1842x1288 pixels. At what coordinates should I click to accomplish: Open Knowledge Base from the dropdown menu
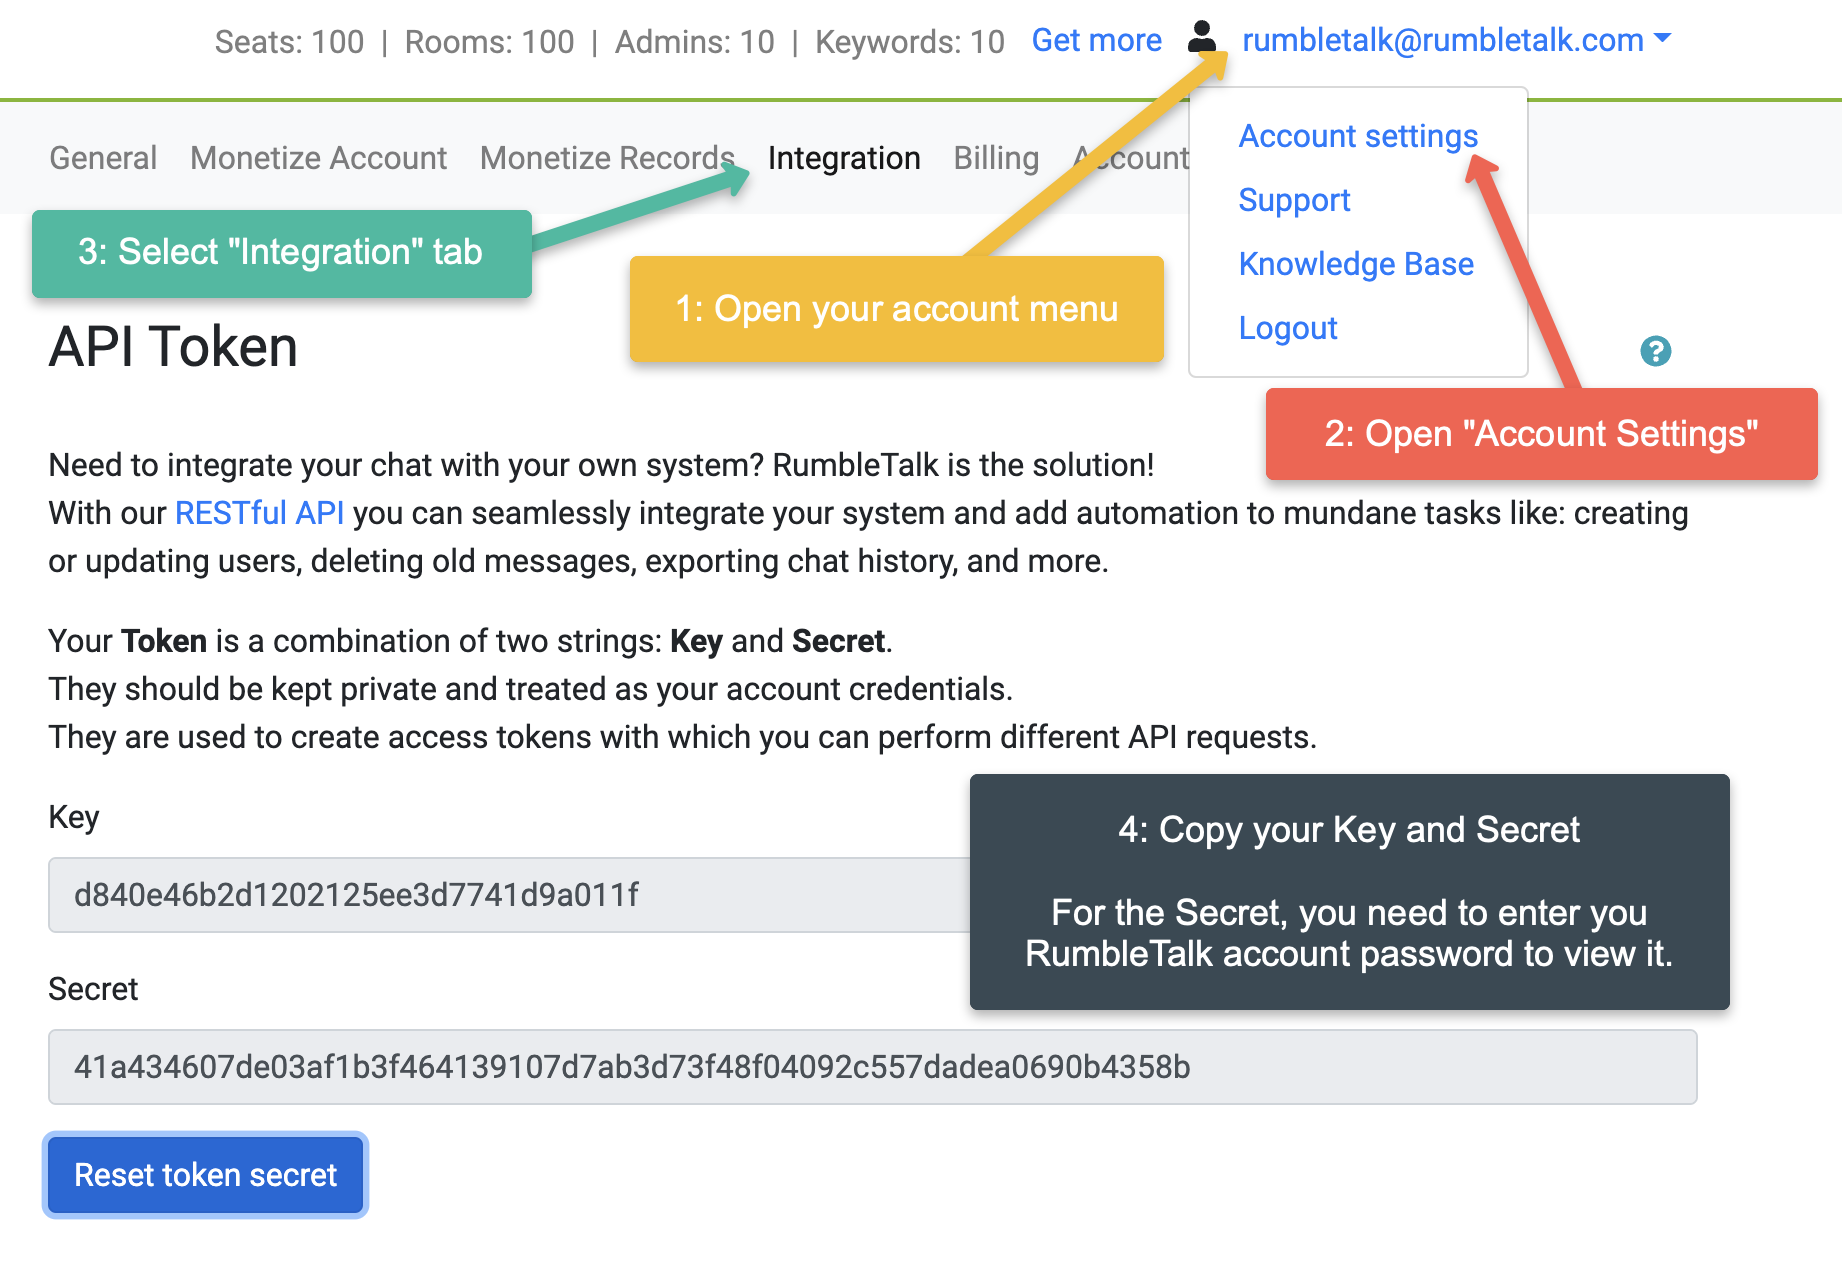coord(1355,264)
